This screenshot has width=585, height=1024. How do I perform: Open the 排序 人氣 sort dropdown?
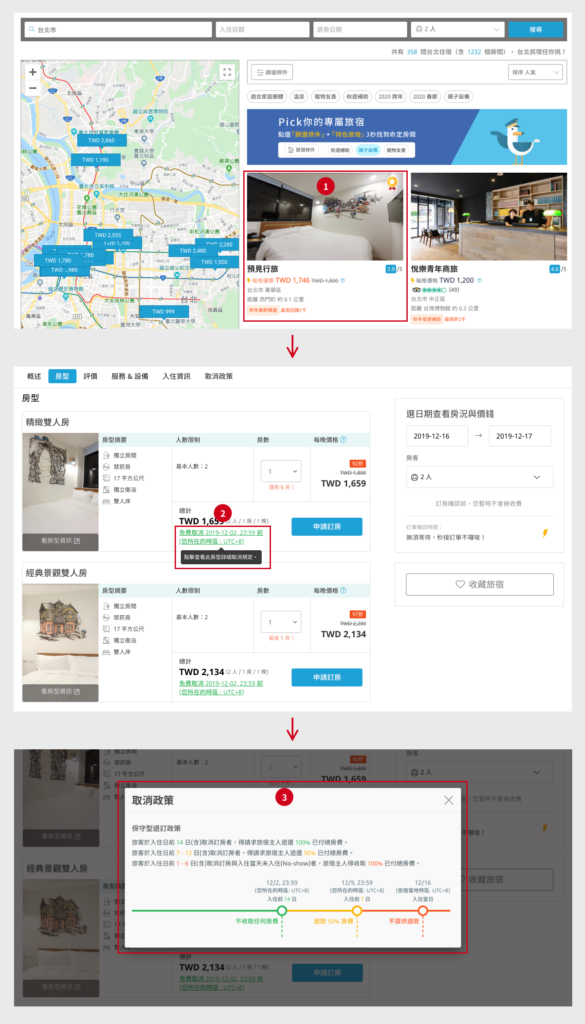[535, 72]
